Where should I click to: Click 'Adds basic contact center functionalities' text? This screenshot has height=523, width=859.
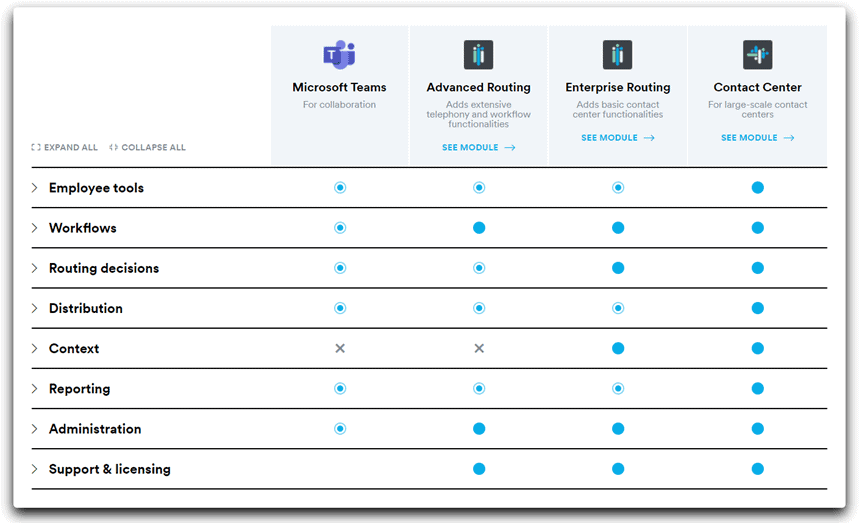pos(617,110)
